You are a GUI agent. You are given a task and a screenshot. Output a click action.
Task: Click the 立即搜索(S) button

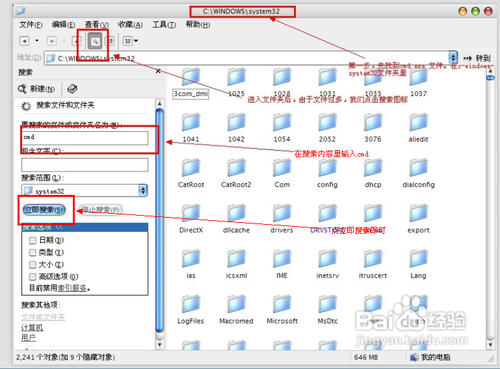44,210
